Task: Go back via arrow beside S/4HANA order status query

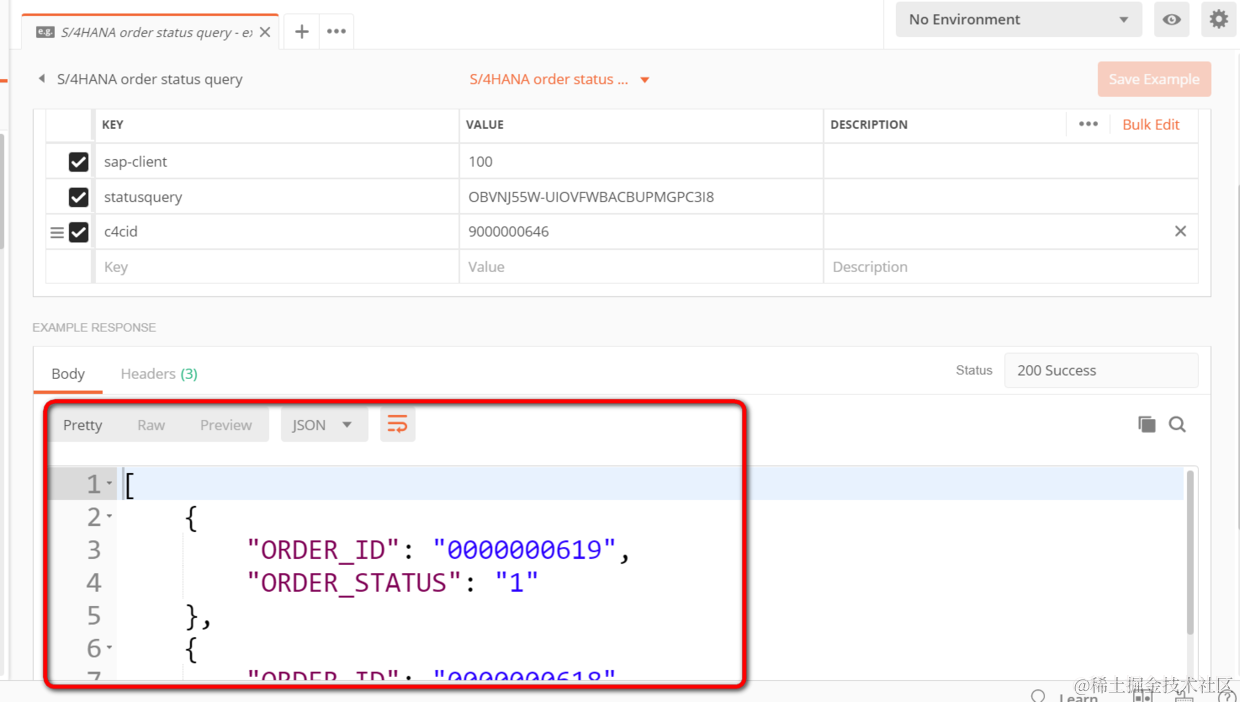Action: (42, 79)
